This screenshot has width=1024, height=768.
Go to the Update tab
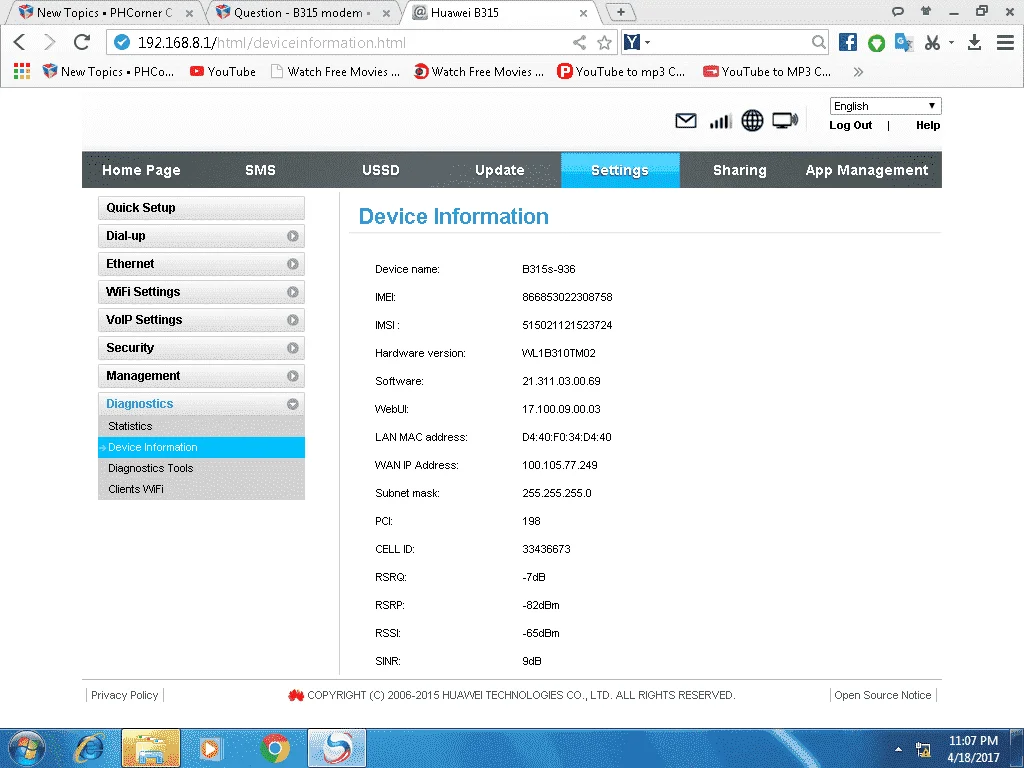point(500,170)
